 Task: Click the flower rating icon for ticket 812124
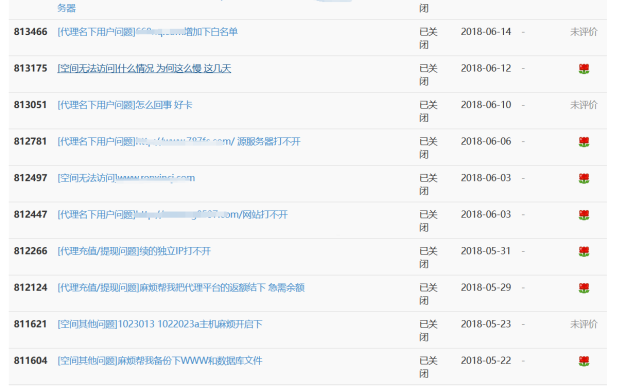[584, 288]
